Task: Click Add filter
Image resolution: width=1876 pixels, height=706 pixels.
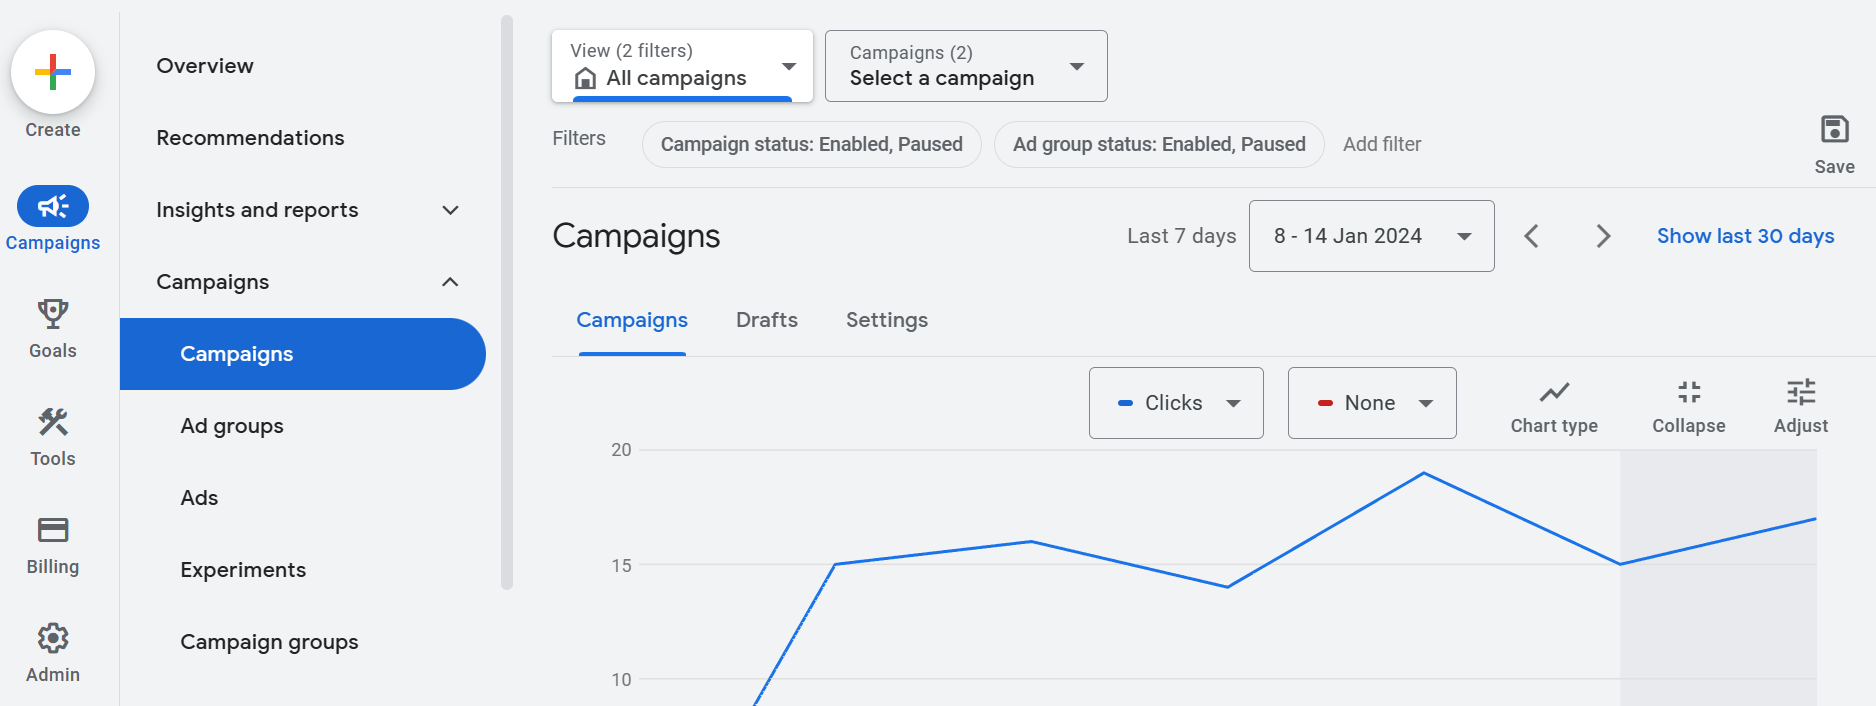Action: point(1382,144)
